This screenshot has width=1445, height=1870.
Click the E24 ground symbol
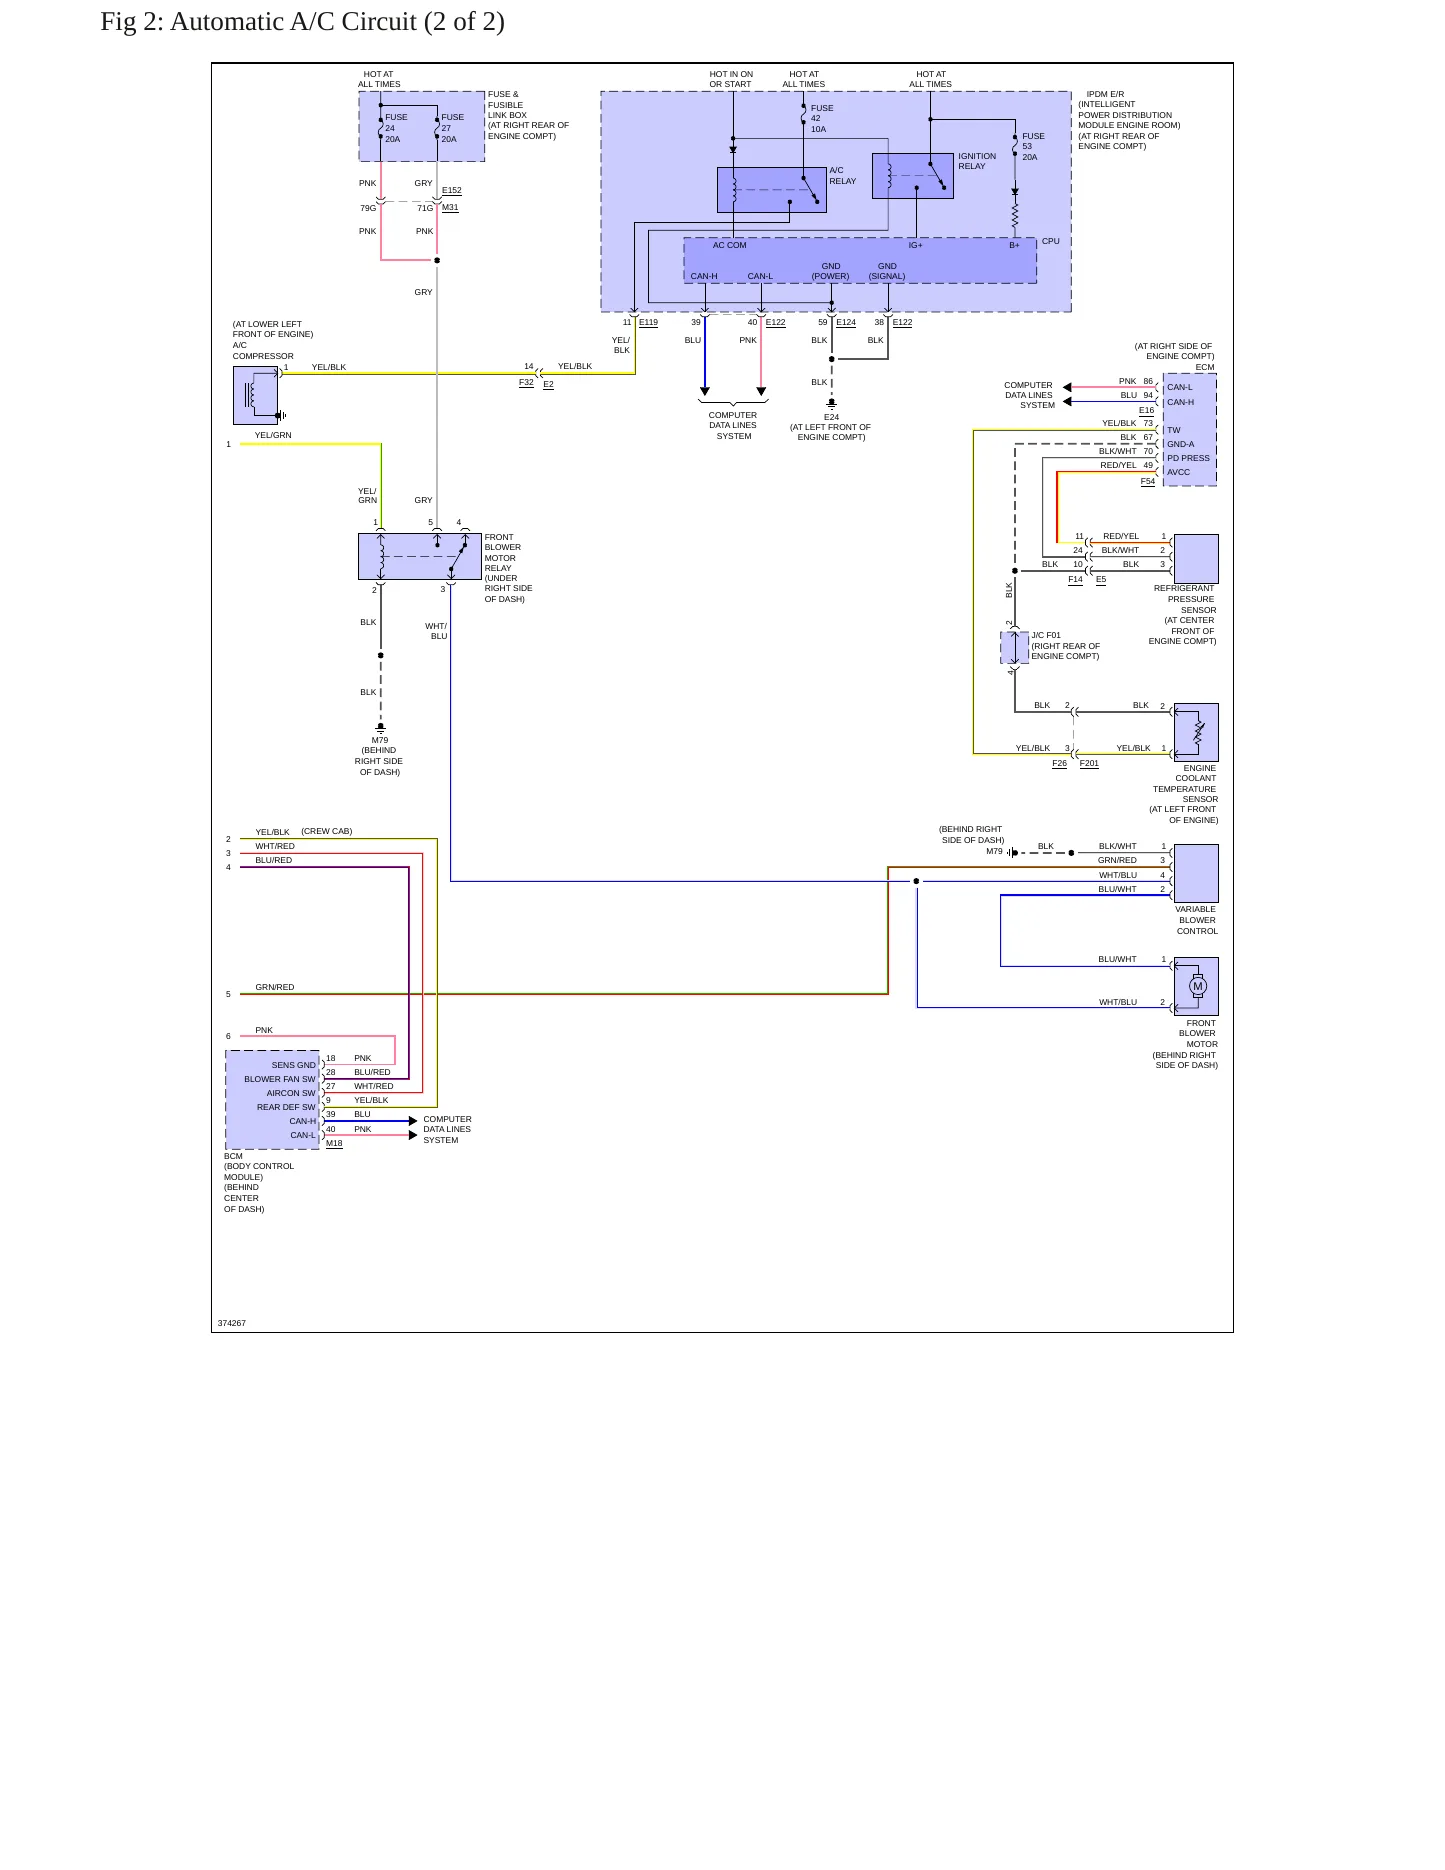[831, 405]
